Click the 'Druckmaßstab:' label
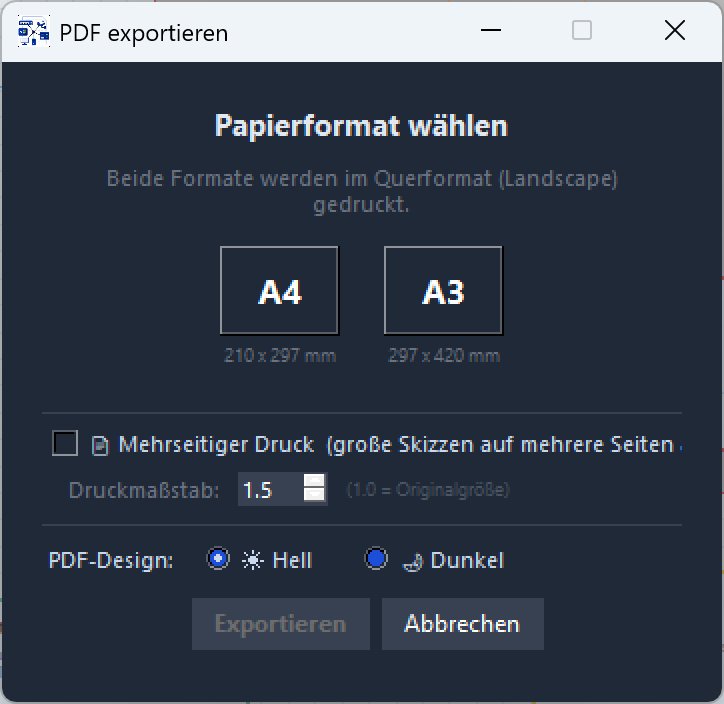Viewport: 724px width, 704px height. [x=144, y=490]
